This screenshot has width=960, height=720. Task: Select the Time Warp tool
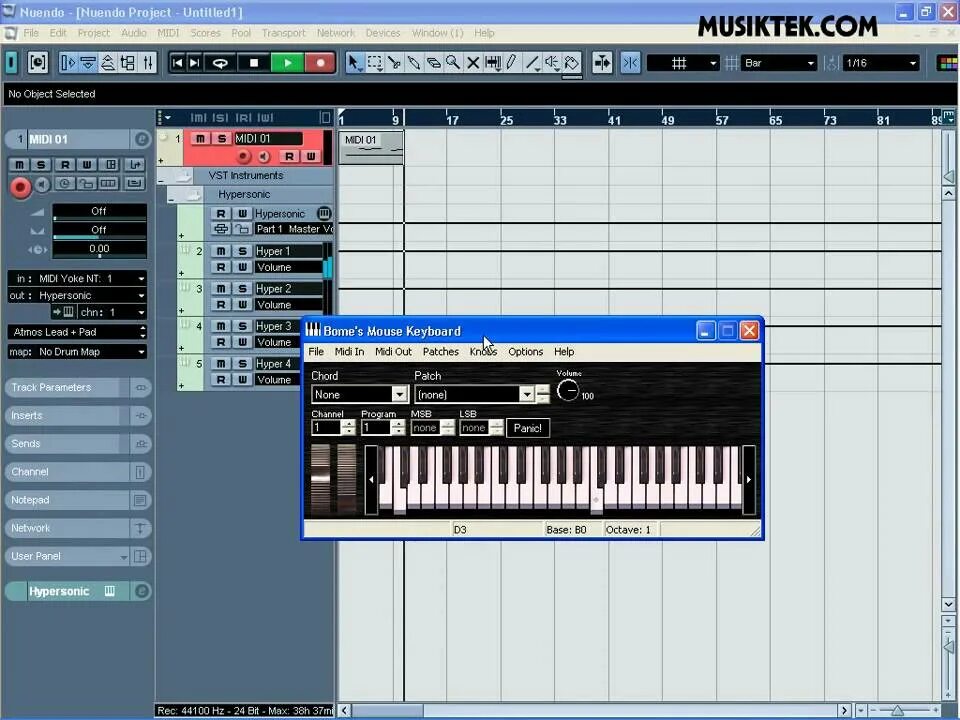[x=492, y=62]
